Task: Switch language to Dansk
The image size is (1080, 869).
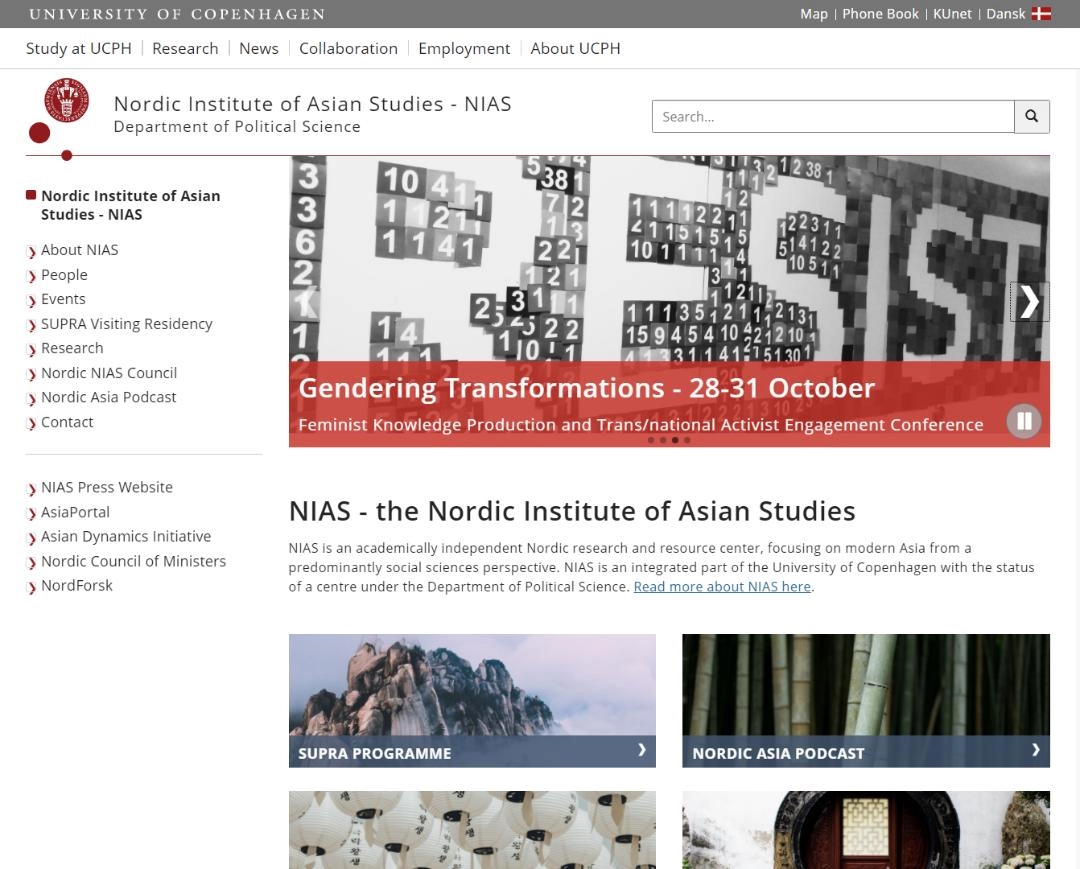Action: coord(1006,14)
